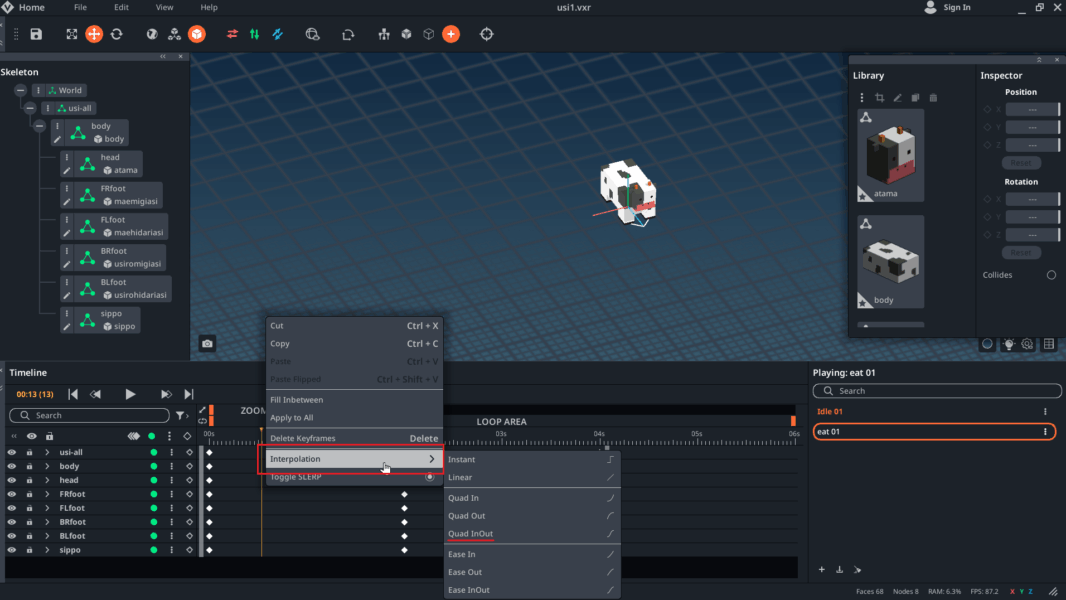Select Delete Keyframes in context menu
This screenshot has width=1066, height=600.
click(354, 438)
